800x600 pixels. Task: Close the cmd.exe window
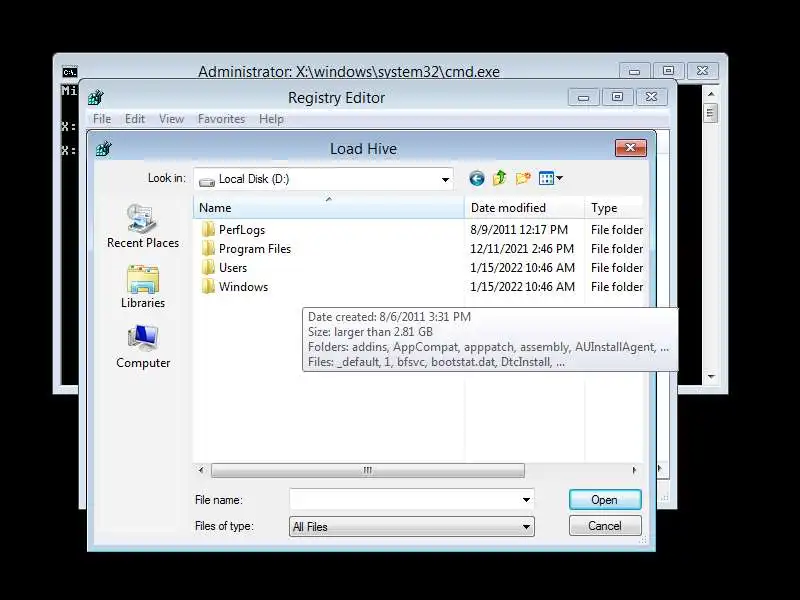click(x=703, y=71)
